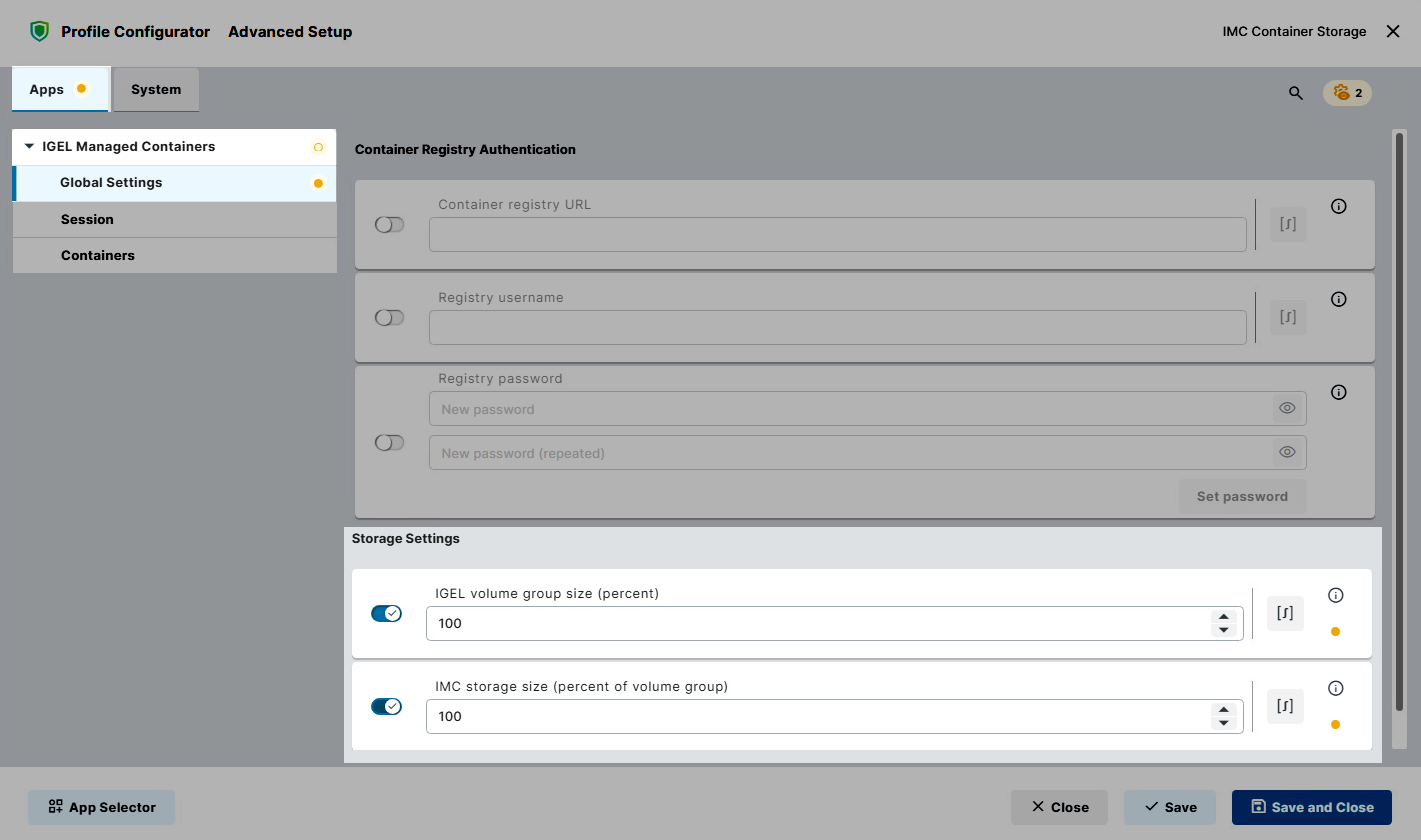
Task: Open info icon for Registry password
Action: 1339,392
